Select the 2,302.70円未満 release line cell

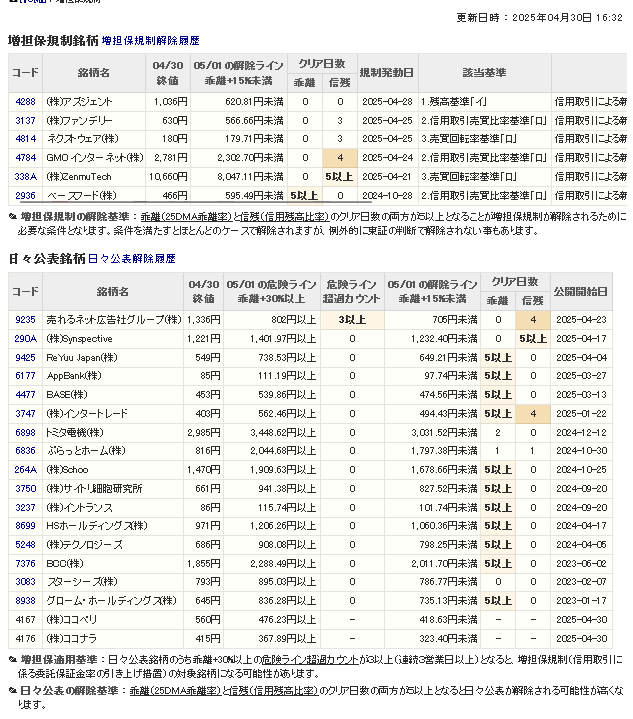click(x=238, y=158)
